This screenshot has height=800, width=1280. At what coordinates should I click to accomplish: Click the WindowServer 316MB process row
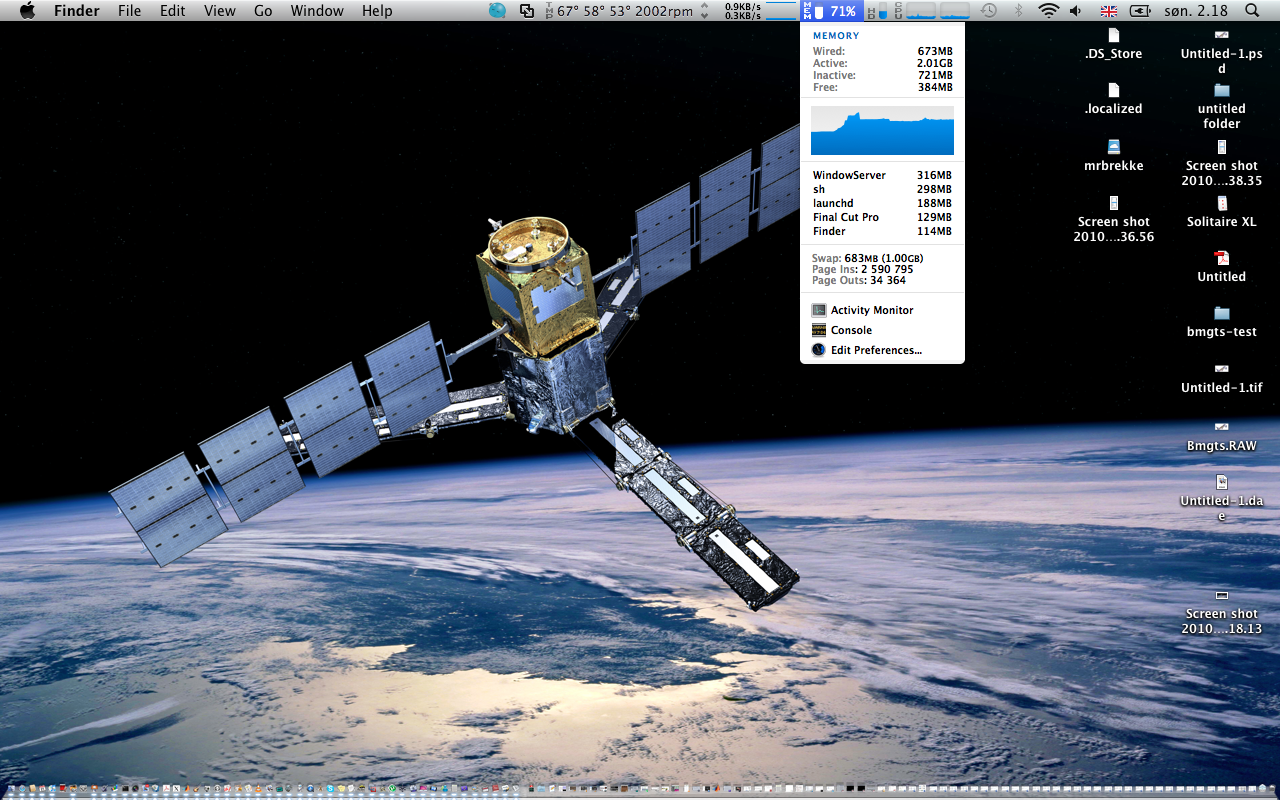pyautogui.click(x=882, y=175)
